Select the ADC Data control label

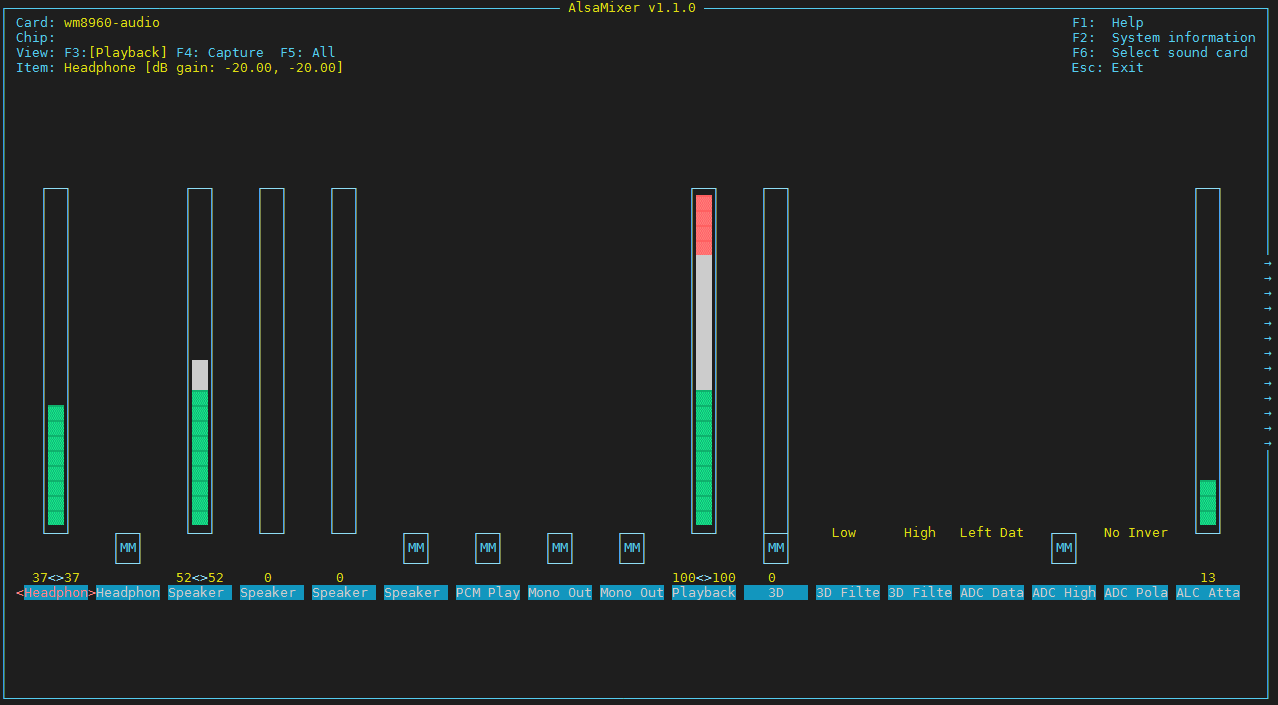[x=992, y=593]
